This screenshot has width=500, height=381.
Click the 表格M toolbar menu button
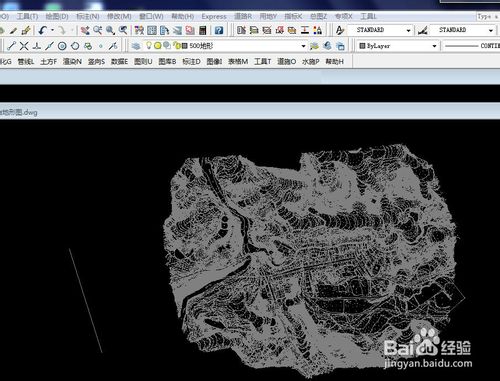(x=238, y=62)
